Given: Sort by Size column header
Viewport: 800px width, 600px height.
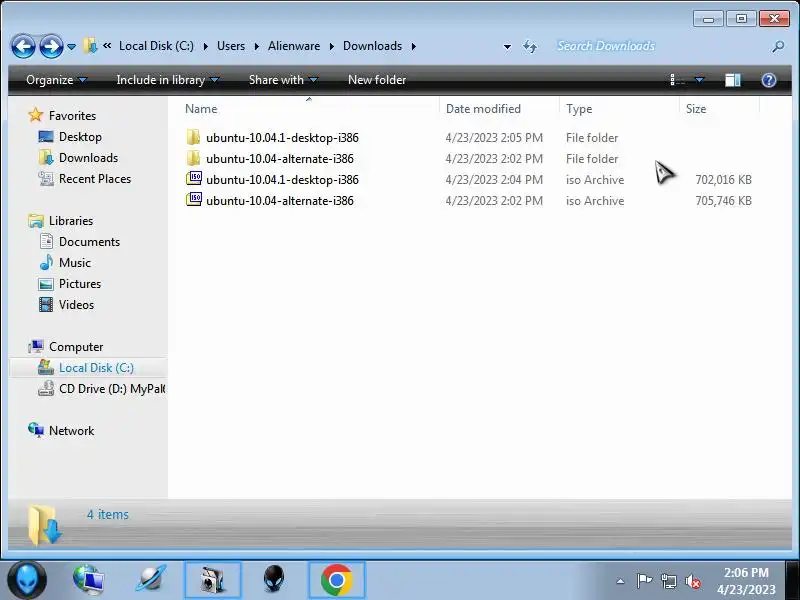Looking at the screenshot, I should (719, 109).
